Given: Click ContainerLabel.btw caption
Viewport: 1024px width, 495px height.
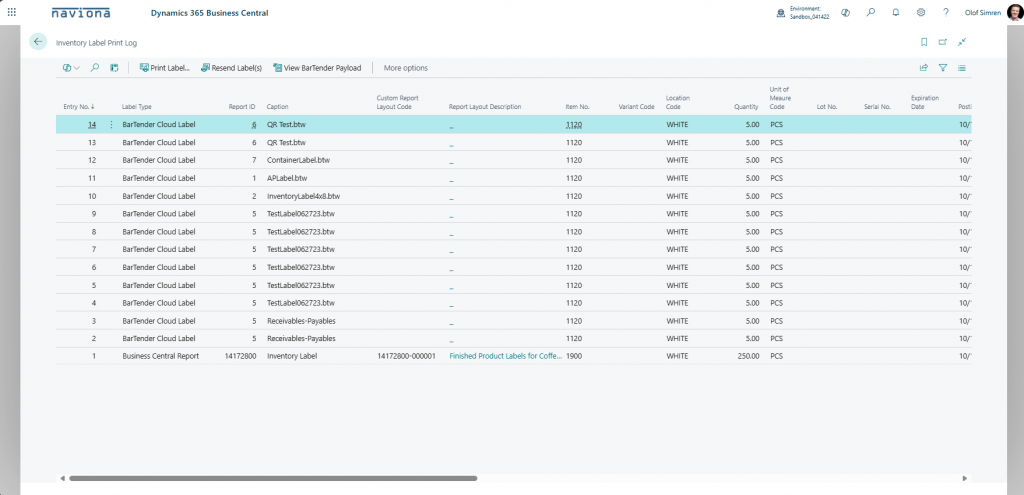Looking at the screenshot, I should click(x=297, y=160).
